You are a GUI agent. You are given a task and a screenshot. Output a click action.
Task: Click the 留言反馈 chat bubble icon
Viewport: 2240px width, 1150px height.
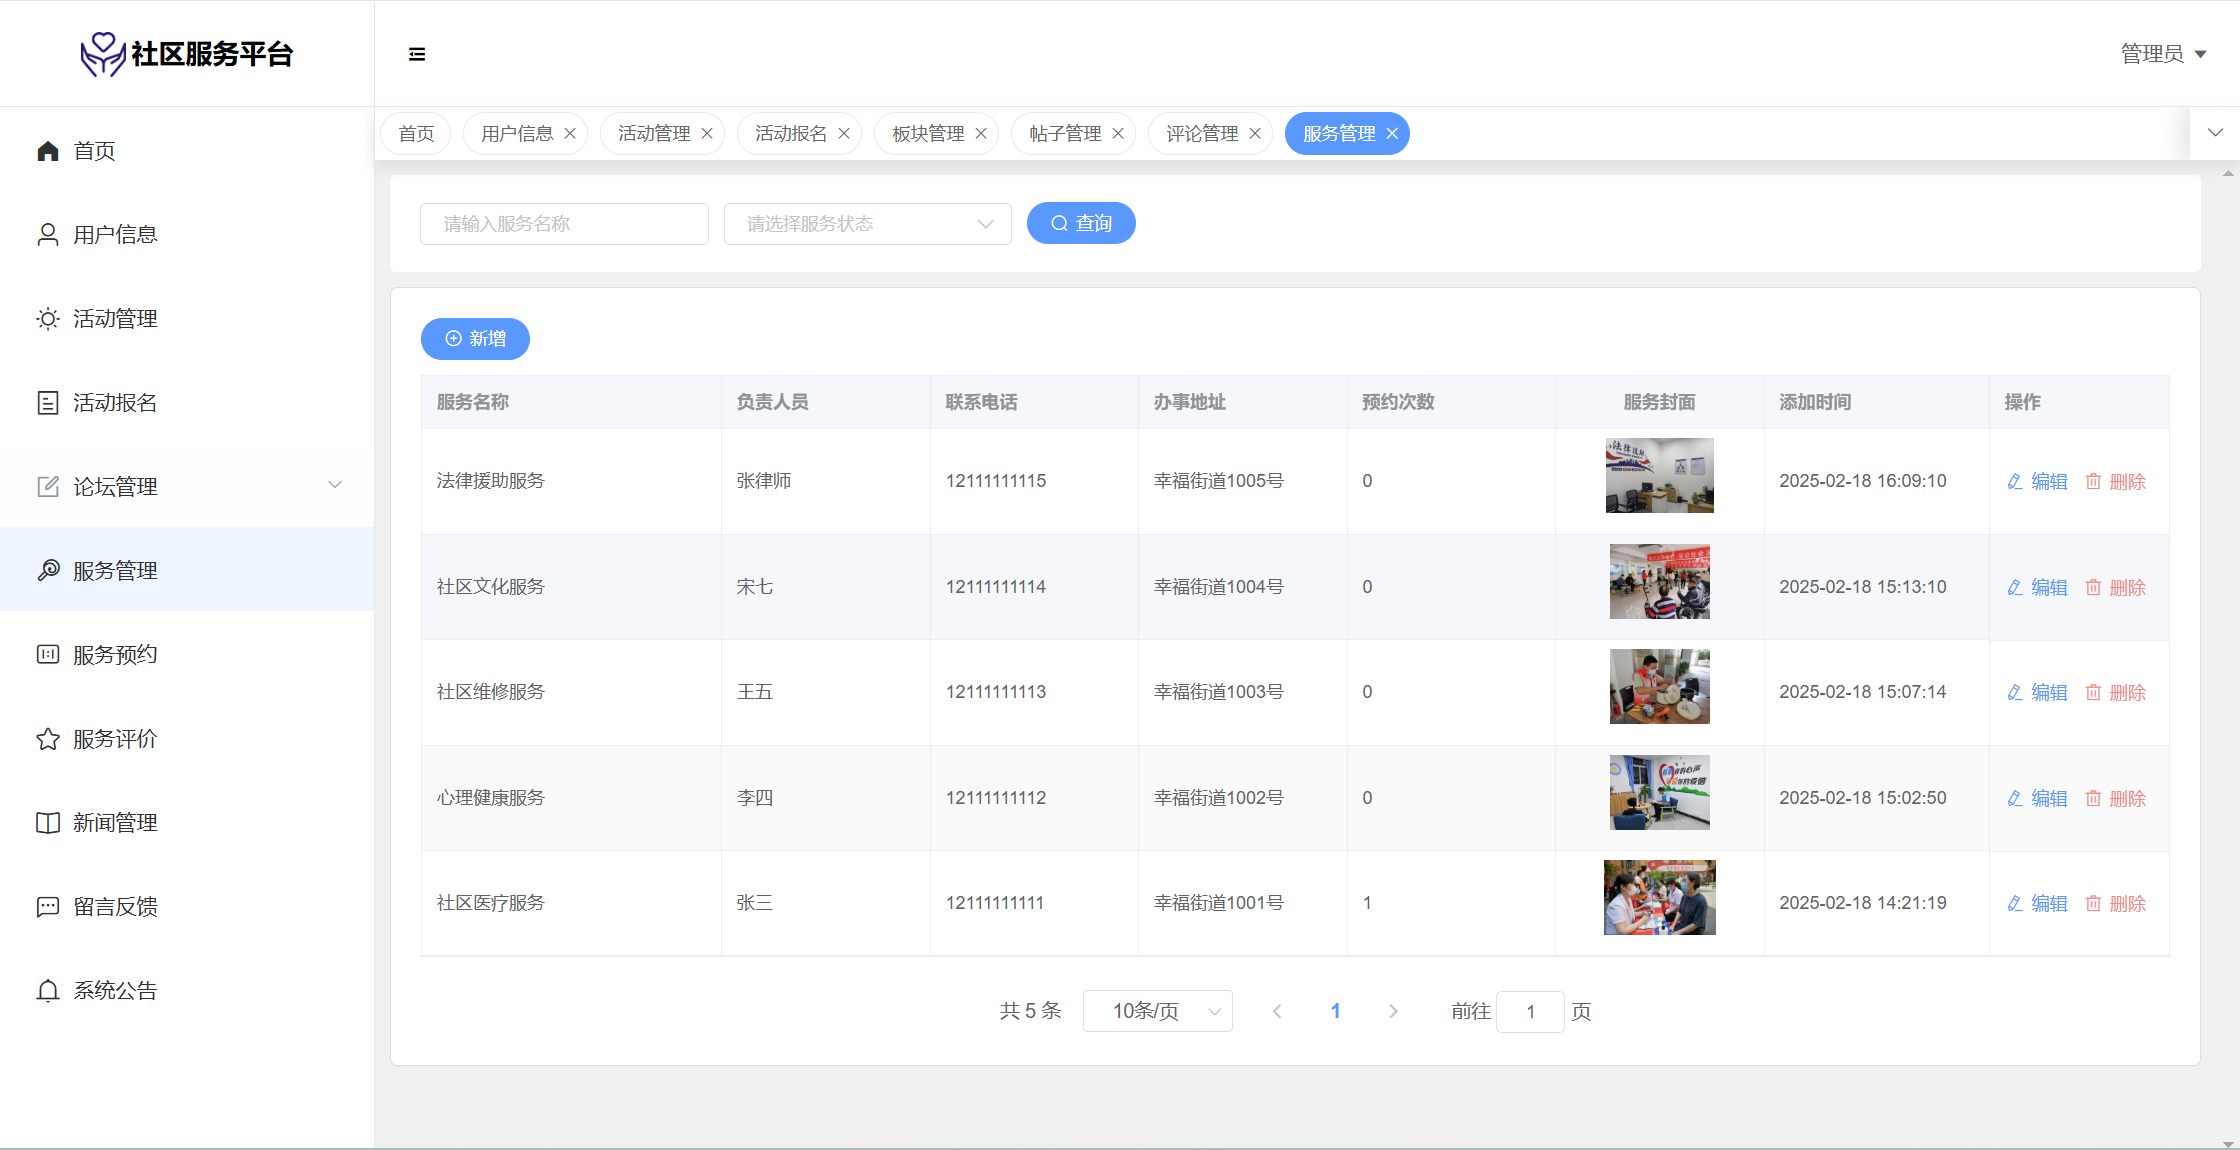click(x=48, y=907)
